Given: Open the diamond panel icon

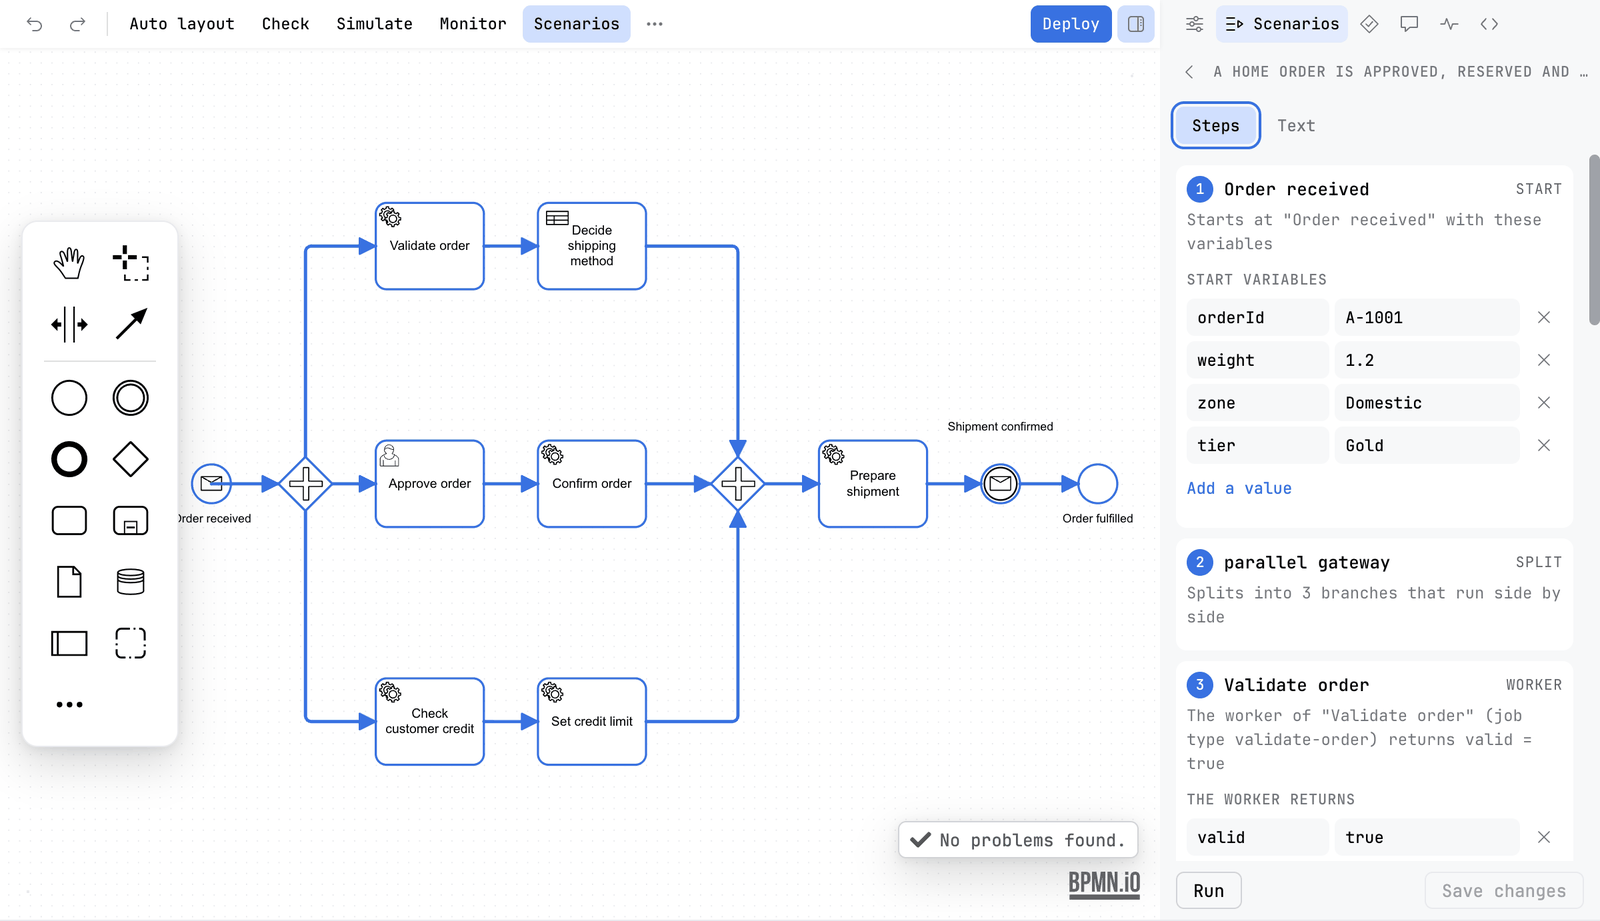Looking at the screenshot, I should 1369,24.
